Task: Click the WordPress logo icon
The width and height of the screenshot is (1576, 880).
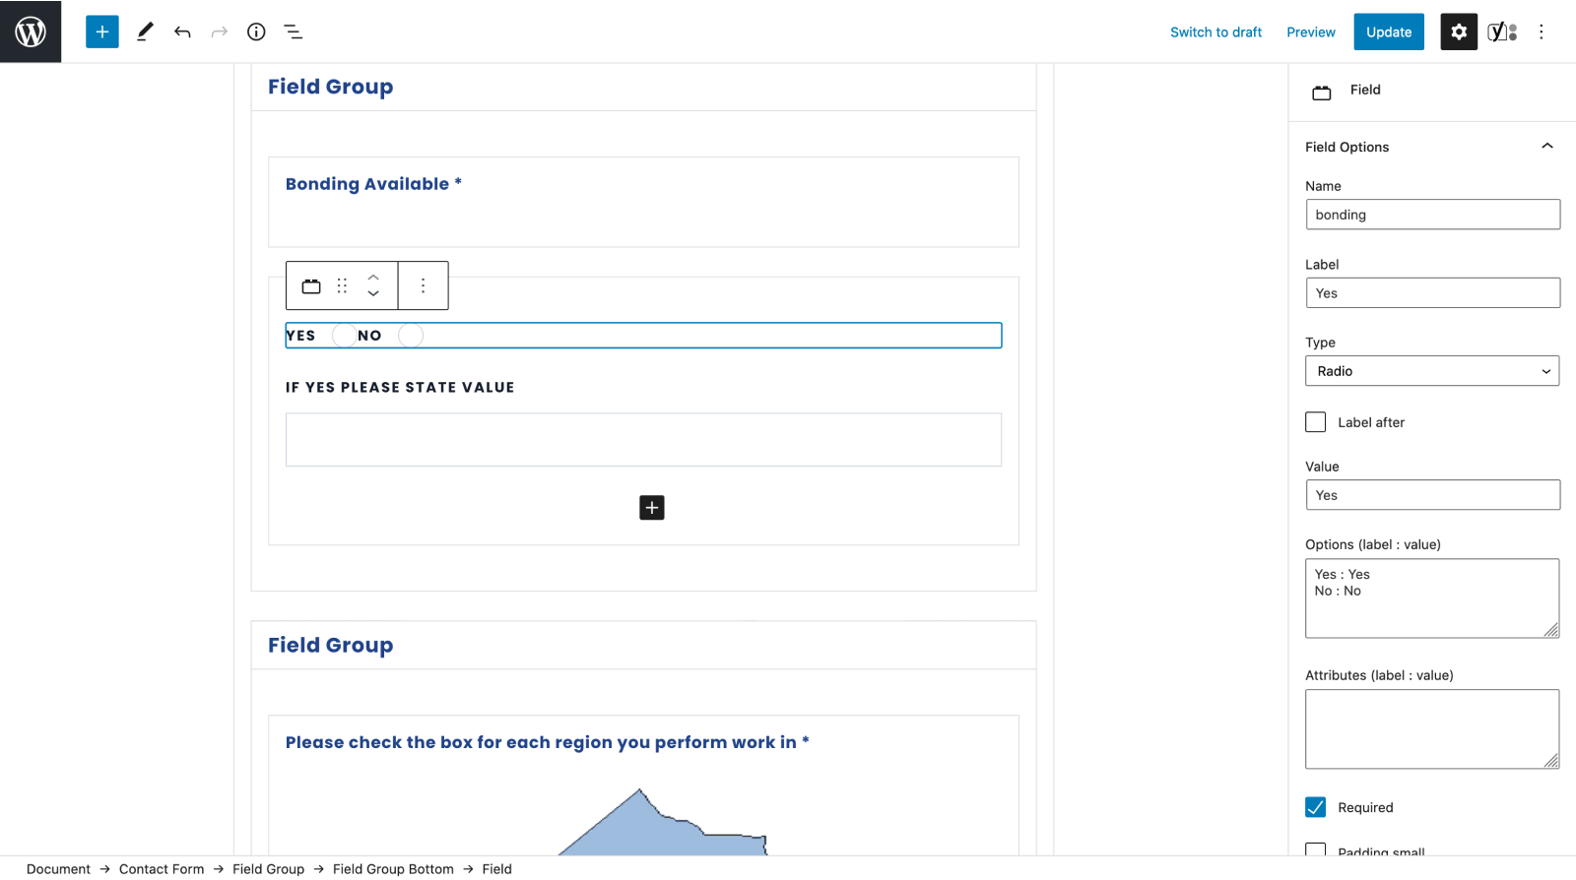Action: point(30,31)
